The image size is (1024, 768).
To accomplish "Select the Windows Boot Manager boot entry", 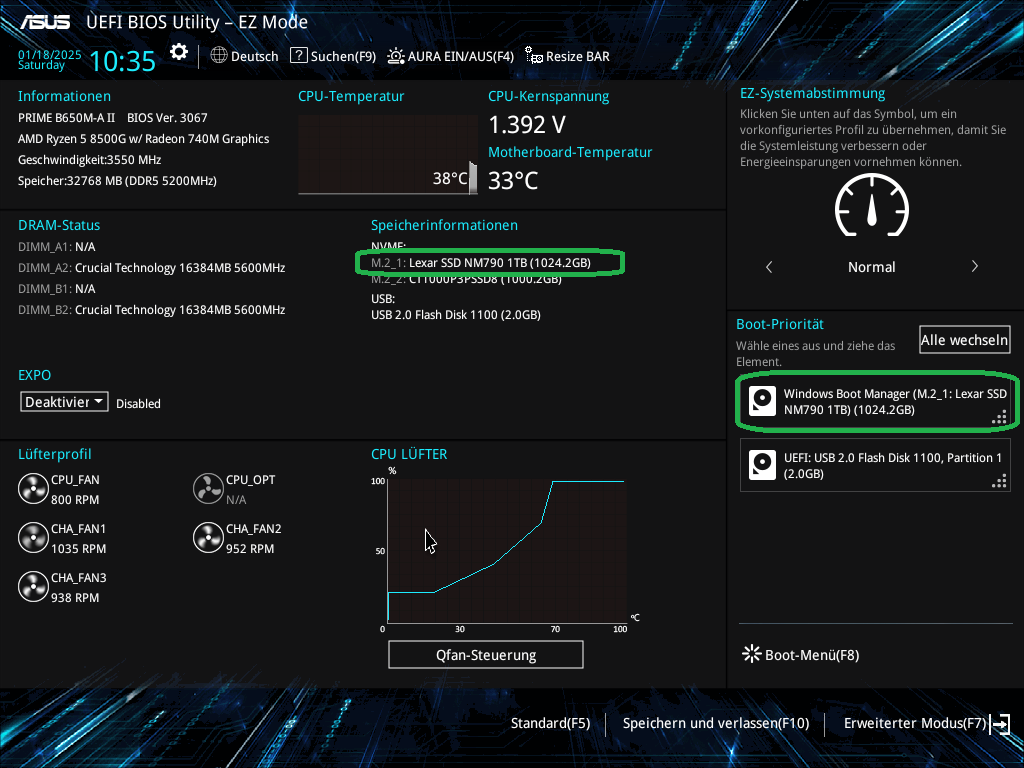I will pos(875,401).
